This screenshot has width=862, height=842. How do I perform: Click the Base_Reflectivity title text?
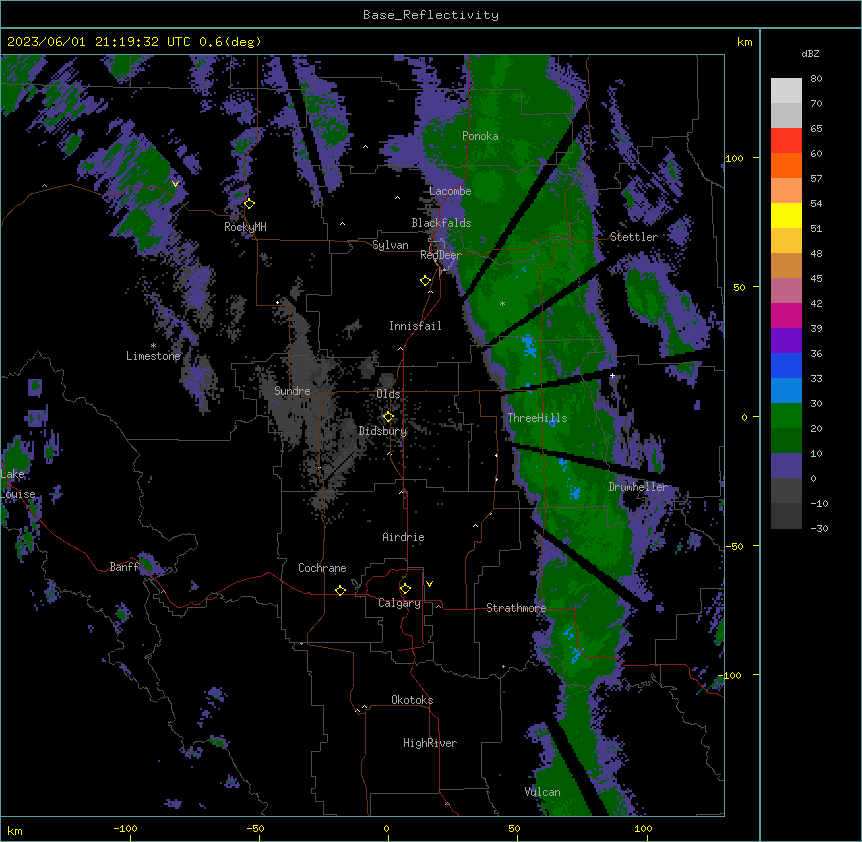tap(431, 15)
